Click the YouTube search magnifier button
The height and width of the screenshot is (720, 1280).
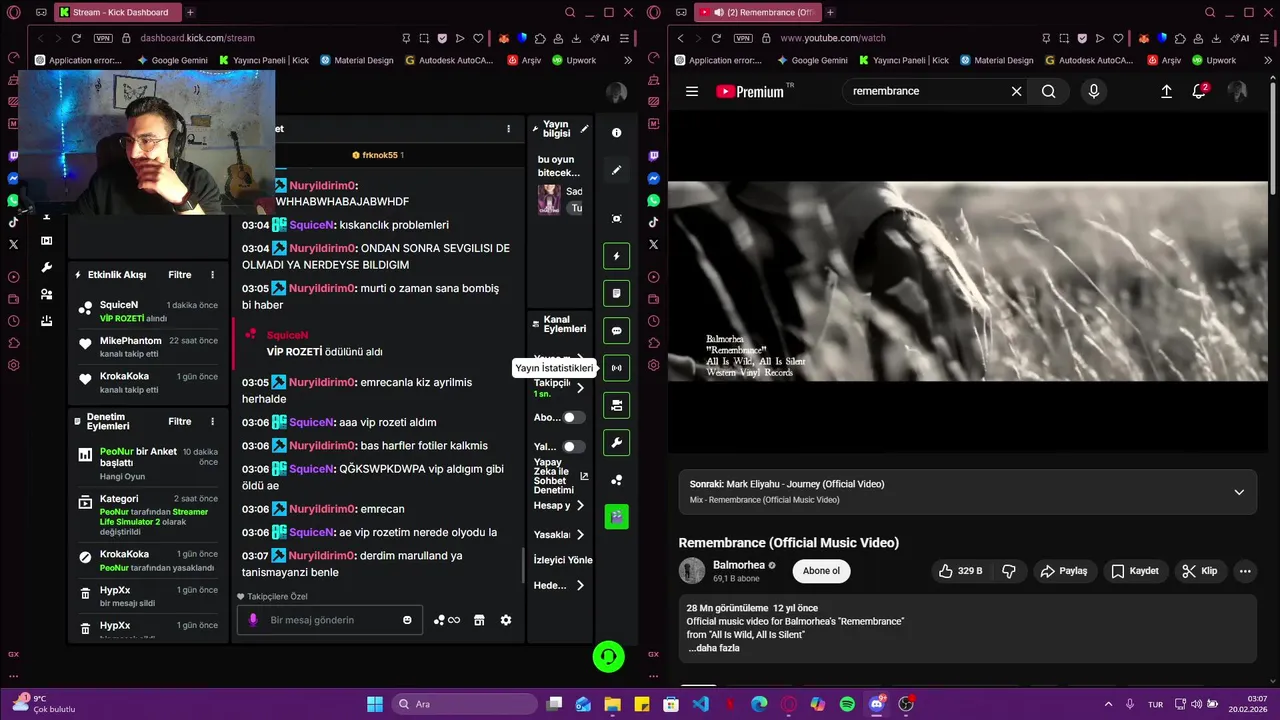(1048, 91)
